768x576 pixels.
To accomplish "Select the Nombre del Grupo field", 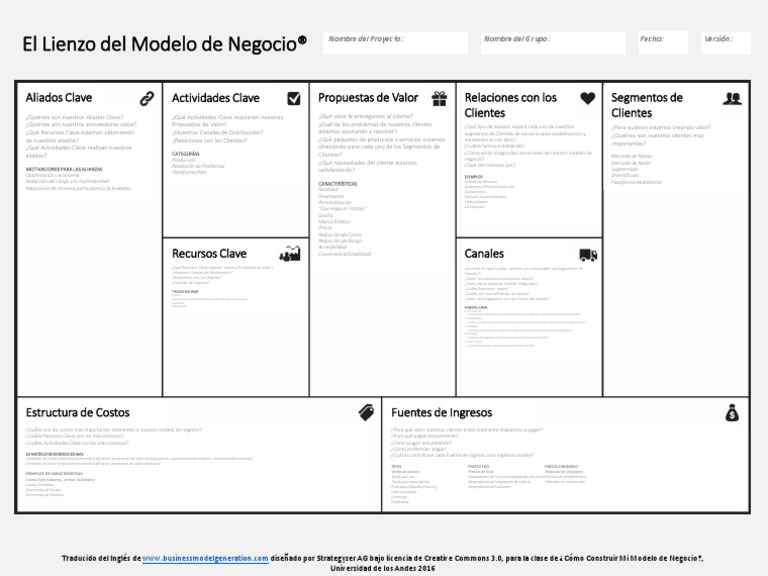I will coord(553,43).
